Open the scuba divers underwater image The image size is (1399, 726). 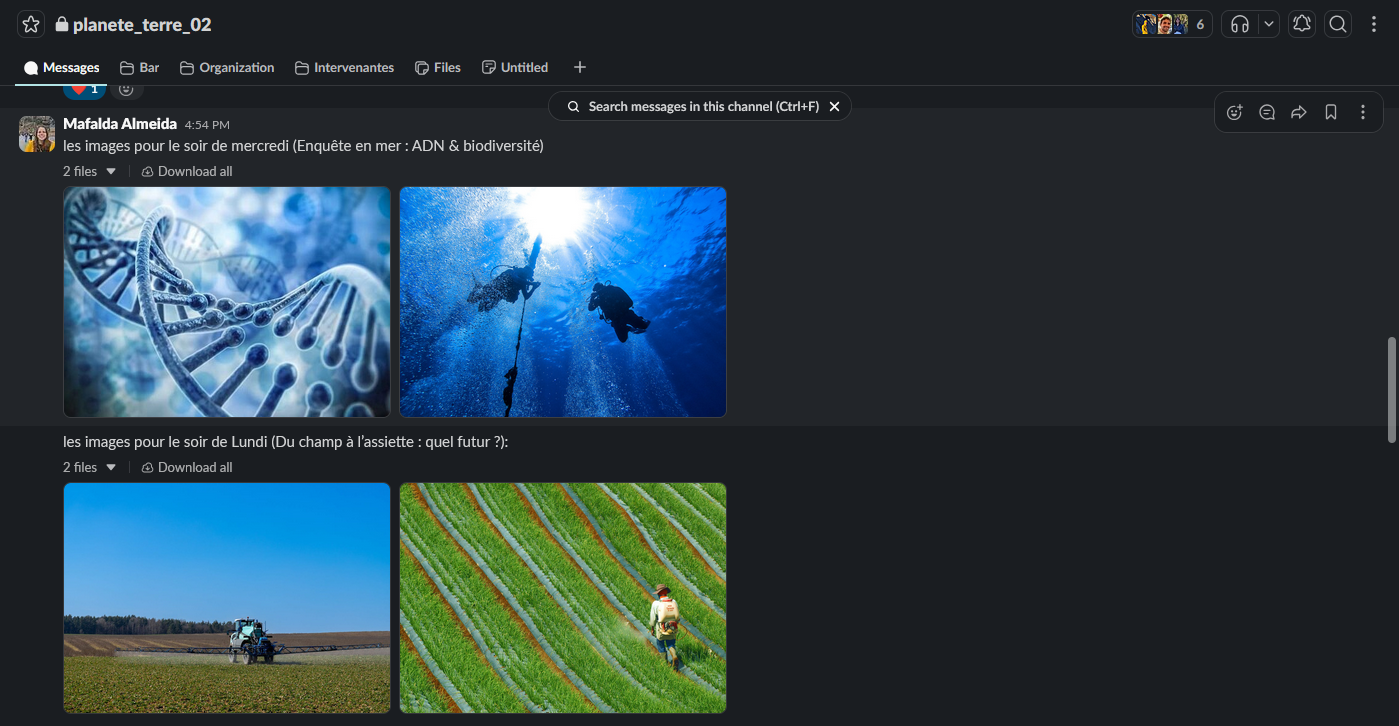point(563,302)
